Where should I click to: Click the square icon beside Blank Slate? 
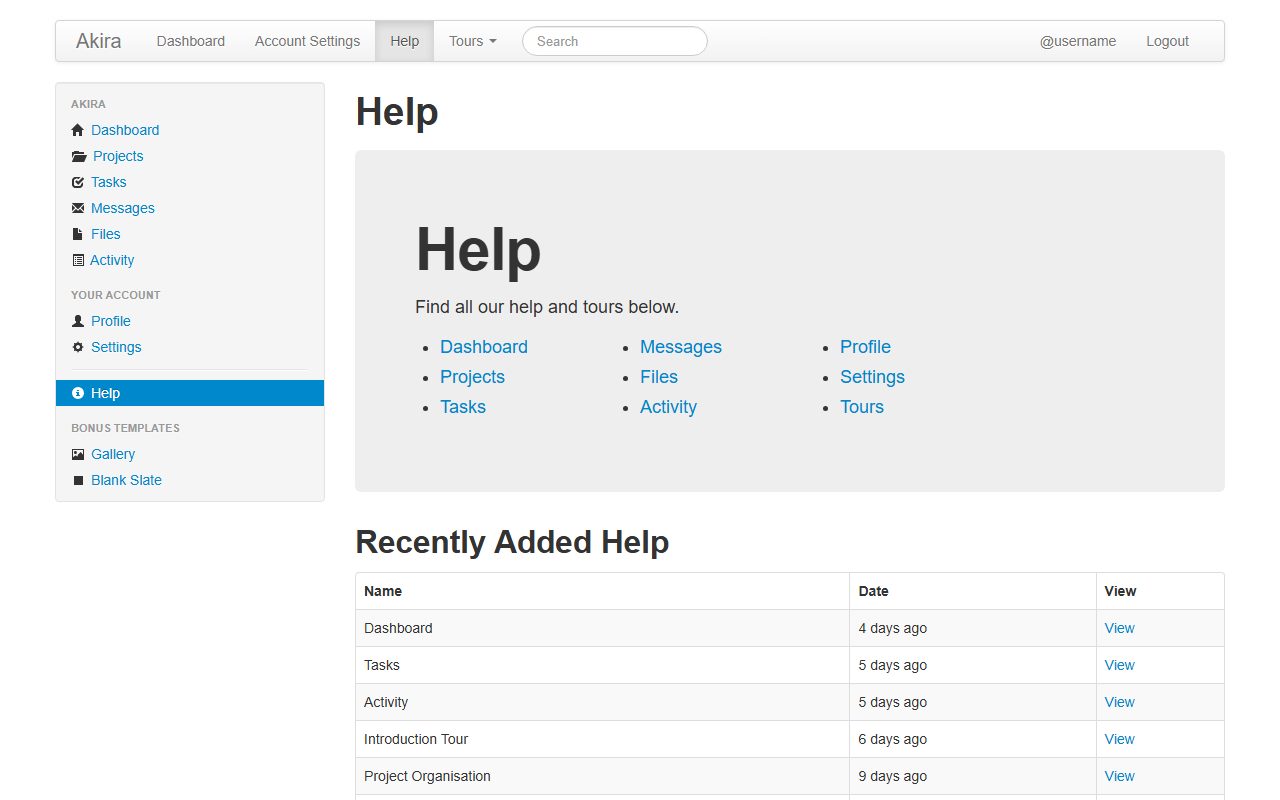[78, 480]
